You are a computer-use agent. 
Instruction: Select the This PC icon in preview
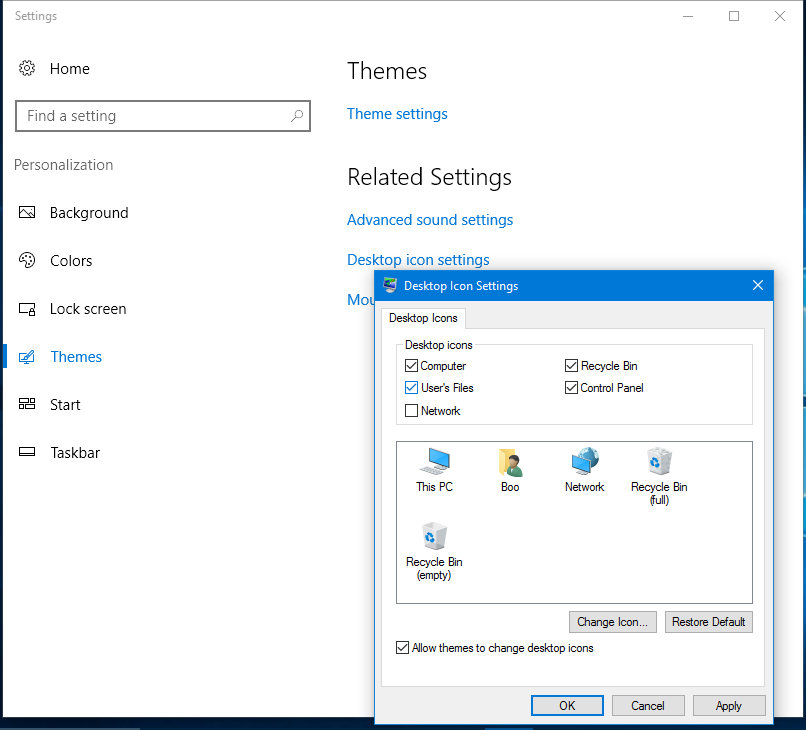pos(434,463)
